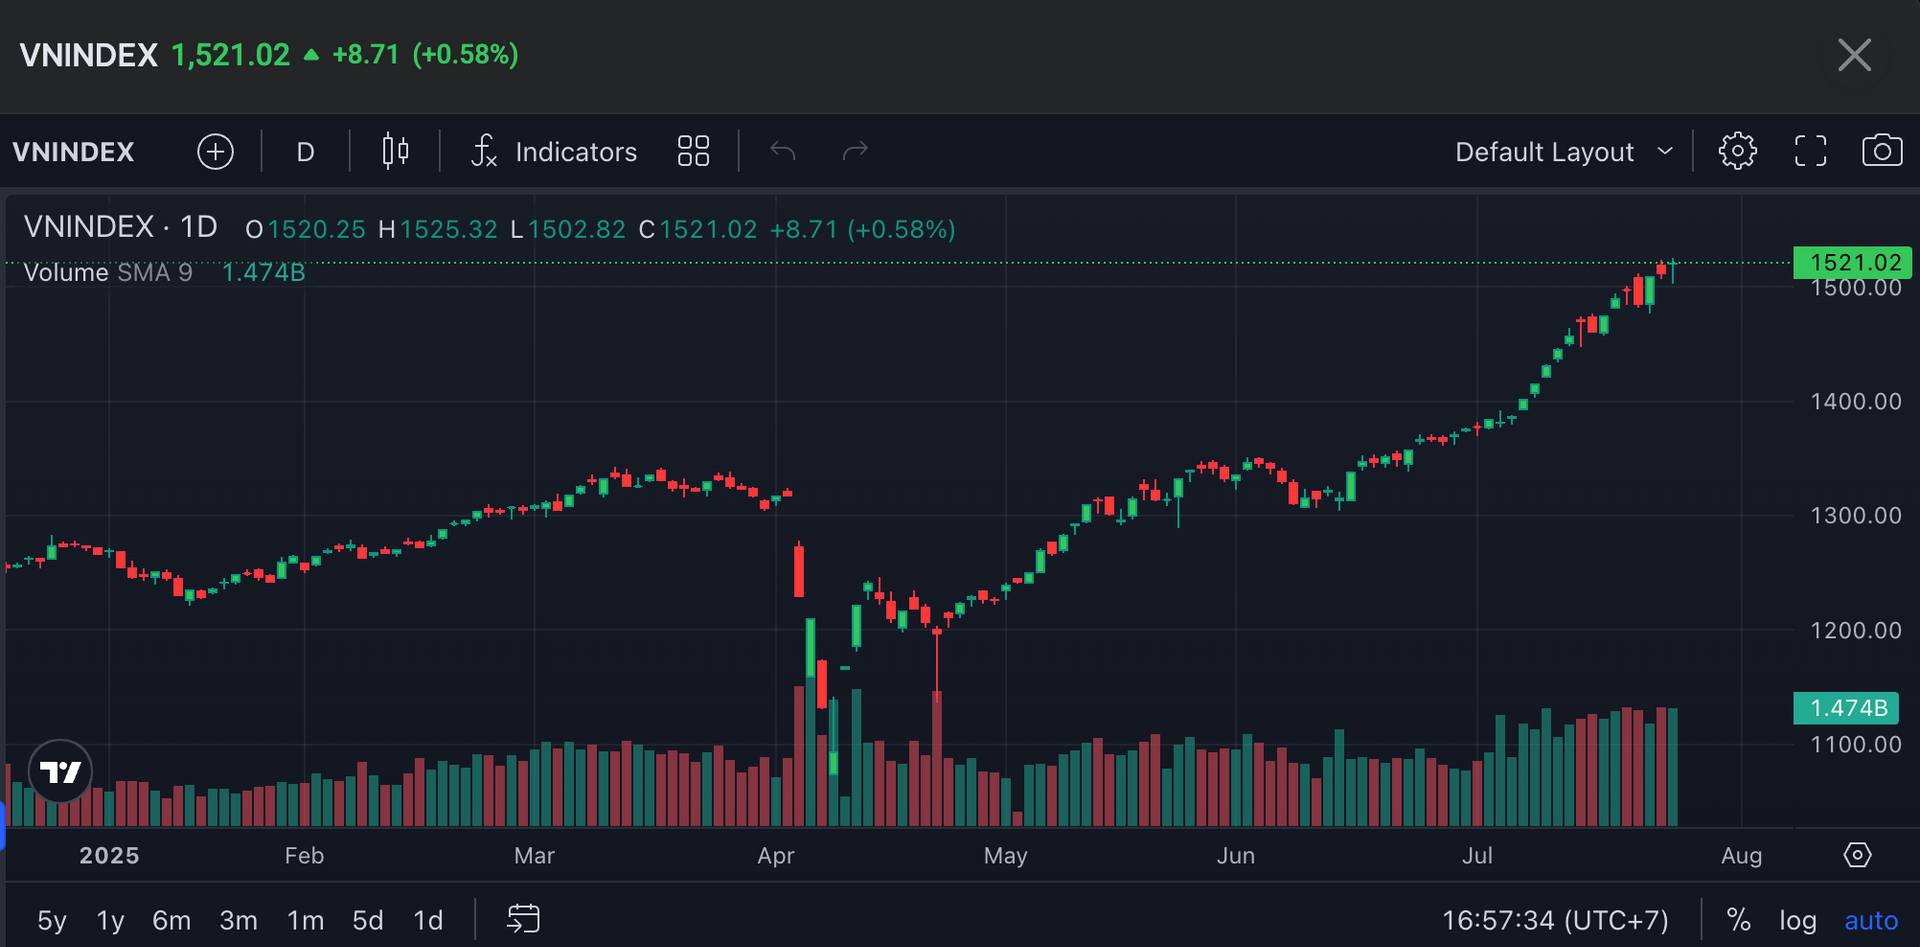The width and height of the screenshot is (1920, 947).
Task: Click the VNINDEX symbol search field
Action: pyautogui.click(x=74, y=152)
